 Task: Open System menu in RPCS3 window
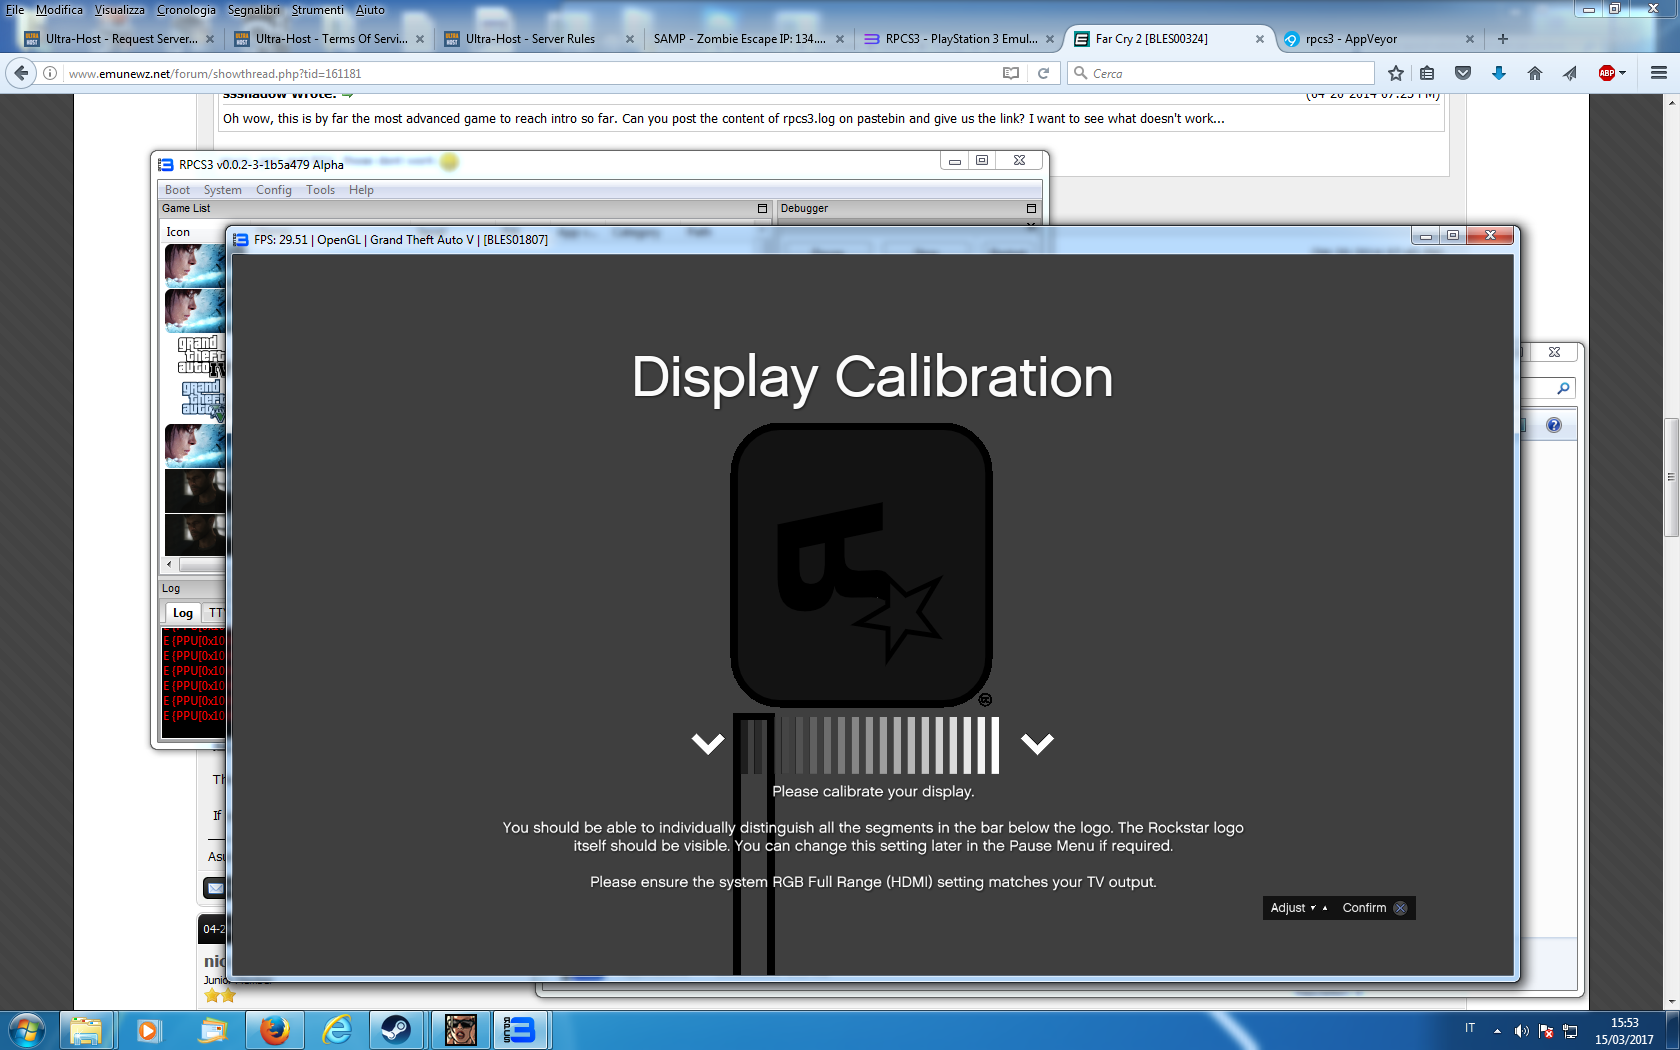pos(223,190)
